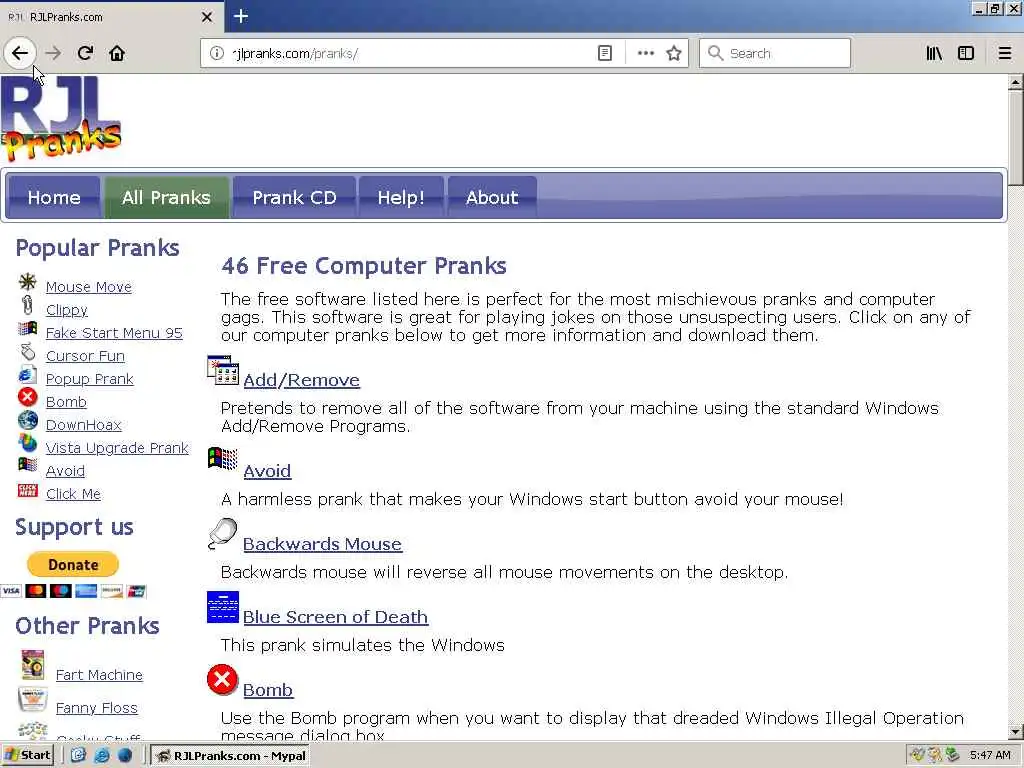Open the Help! navigation tab

coord(401,197)
